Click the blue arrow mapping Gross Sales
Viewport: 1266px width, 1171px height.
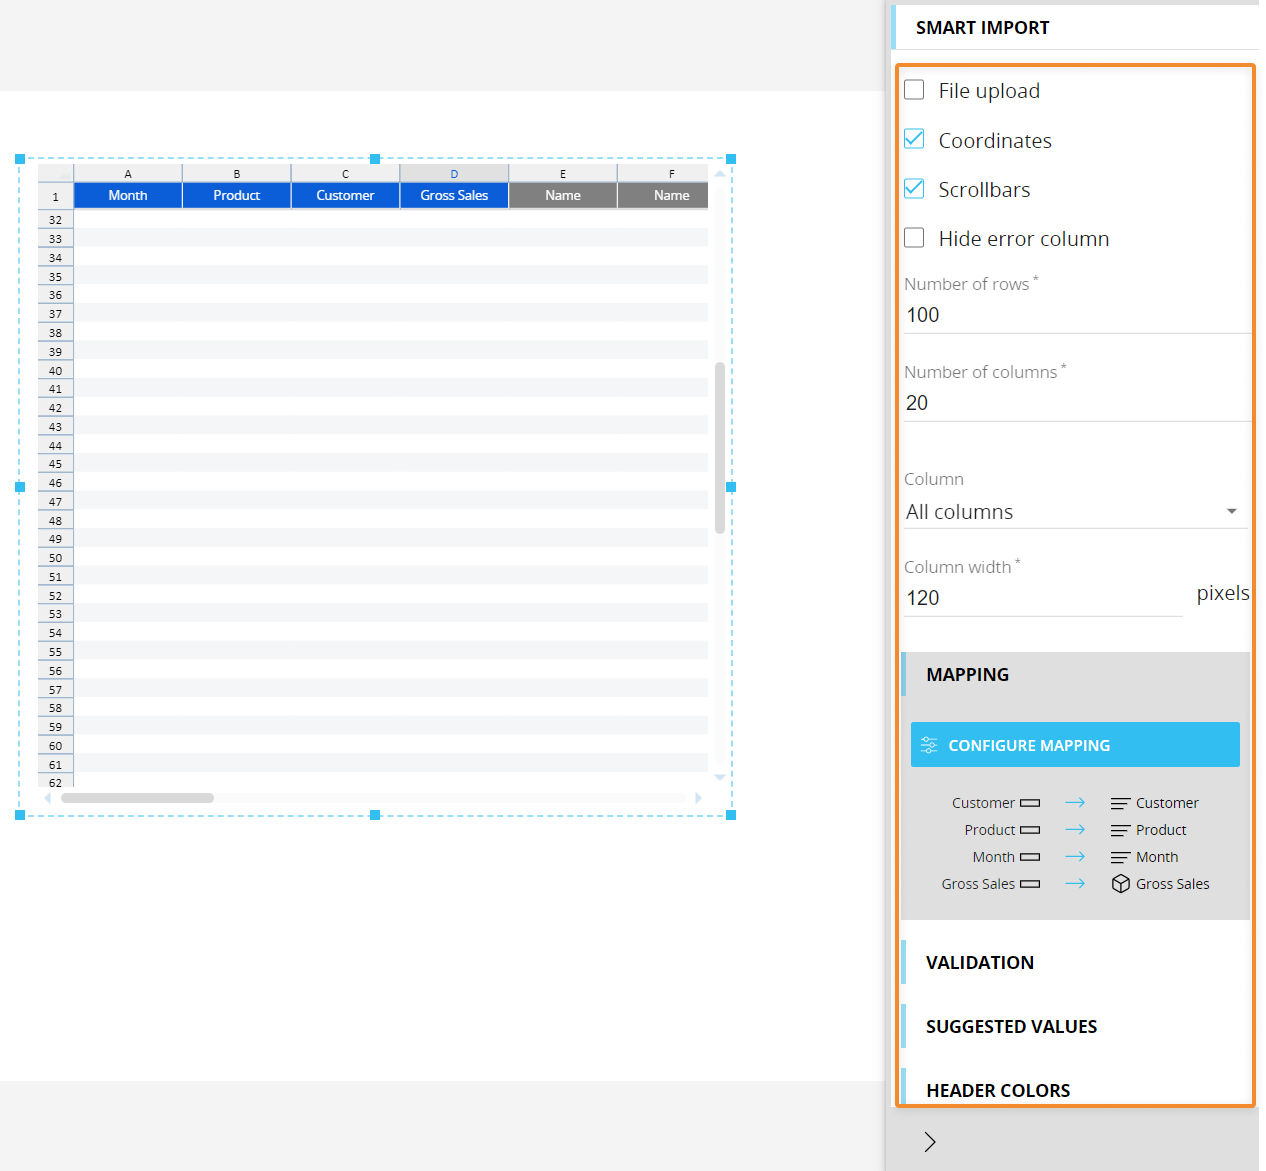pos(1076,883)
